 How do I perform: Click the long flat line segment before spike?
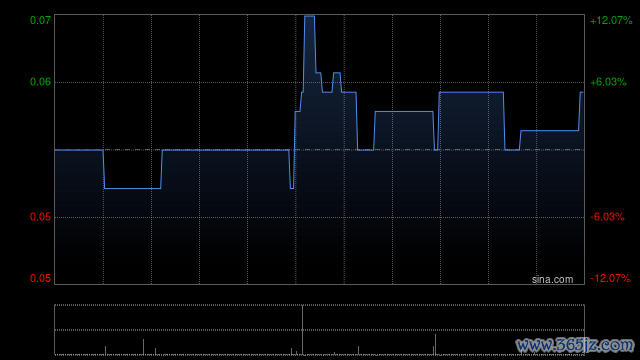(x=226, y=150)
